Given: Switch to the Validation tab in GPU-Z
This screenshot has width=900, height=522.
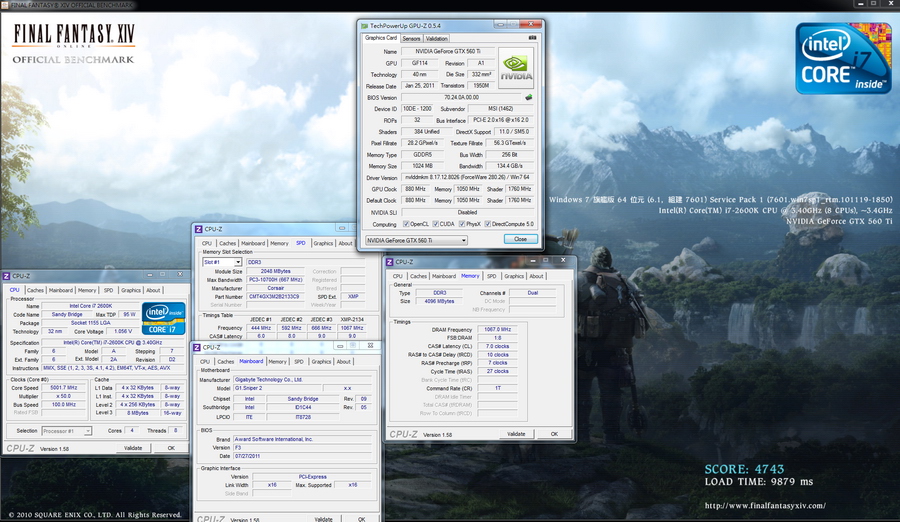Looking at the screenshot, I should pyautogui.click(x=437, y=38).
